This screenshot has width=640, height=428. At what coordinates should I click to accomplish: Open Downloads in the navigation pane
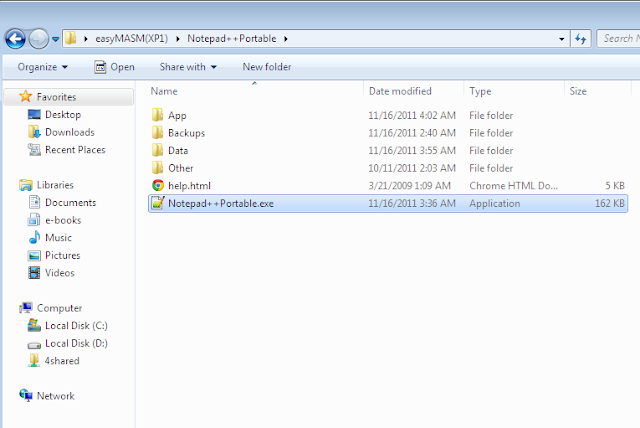click(x=70, y=132)
